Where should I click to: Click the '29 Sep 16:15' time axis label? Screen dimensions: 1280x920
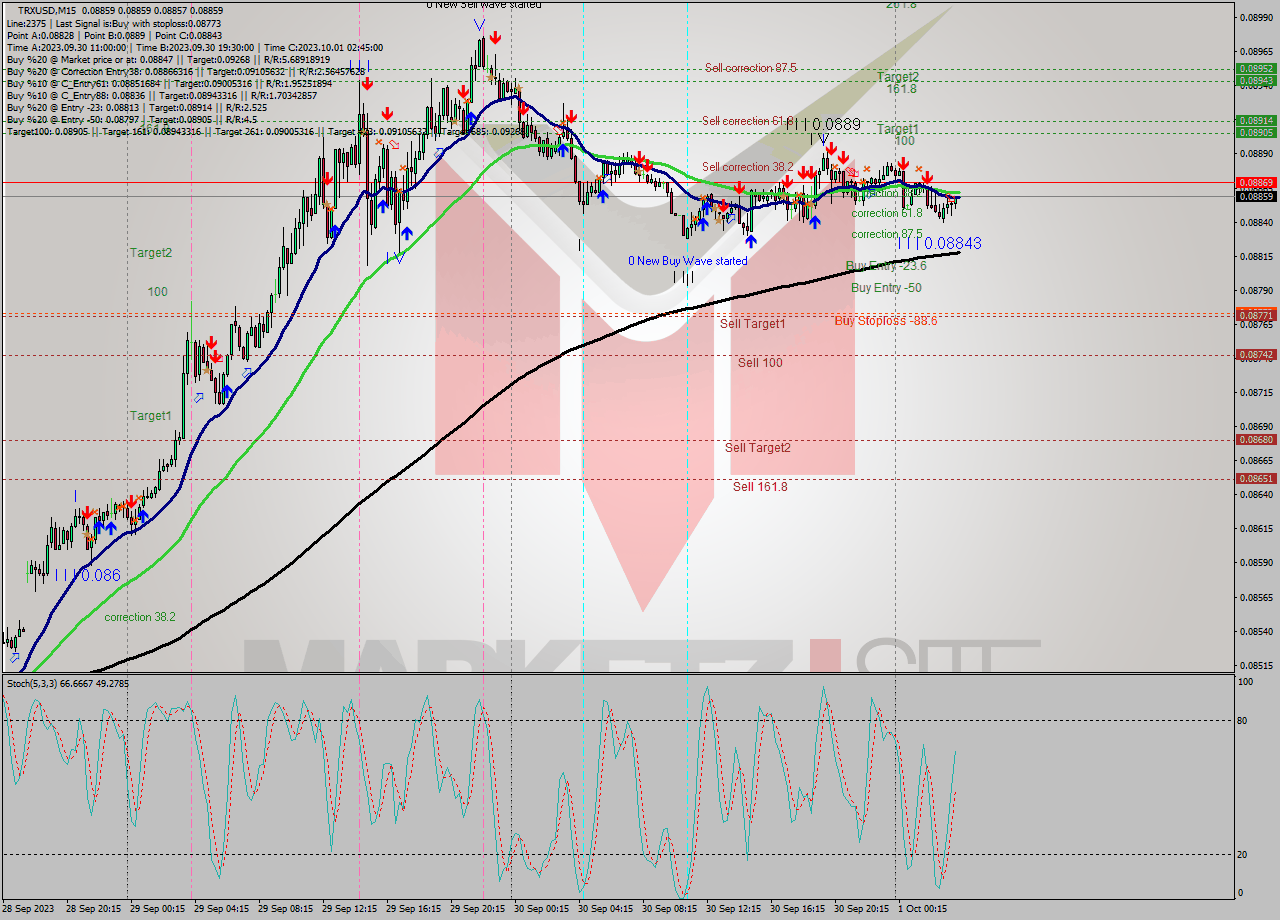pyautogui.click(x=413, y=909)
